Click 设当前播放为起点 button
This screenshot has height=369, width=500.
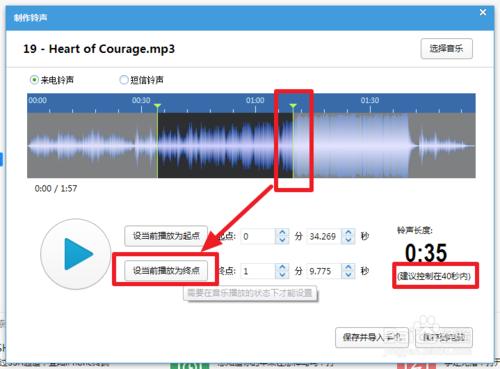166,236
